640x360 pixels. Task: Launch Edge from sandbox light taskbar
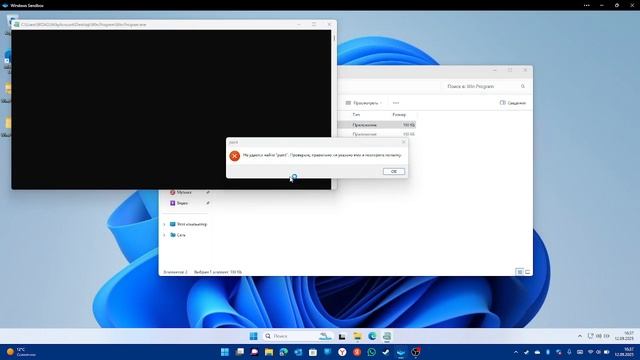pyautogui.click(x=372, y=336)
